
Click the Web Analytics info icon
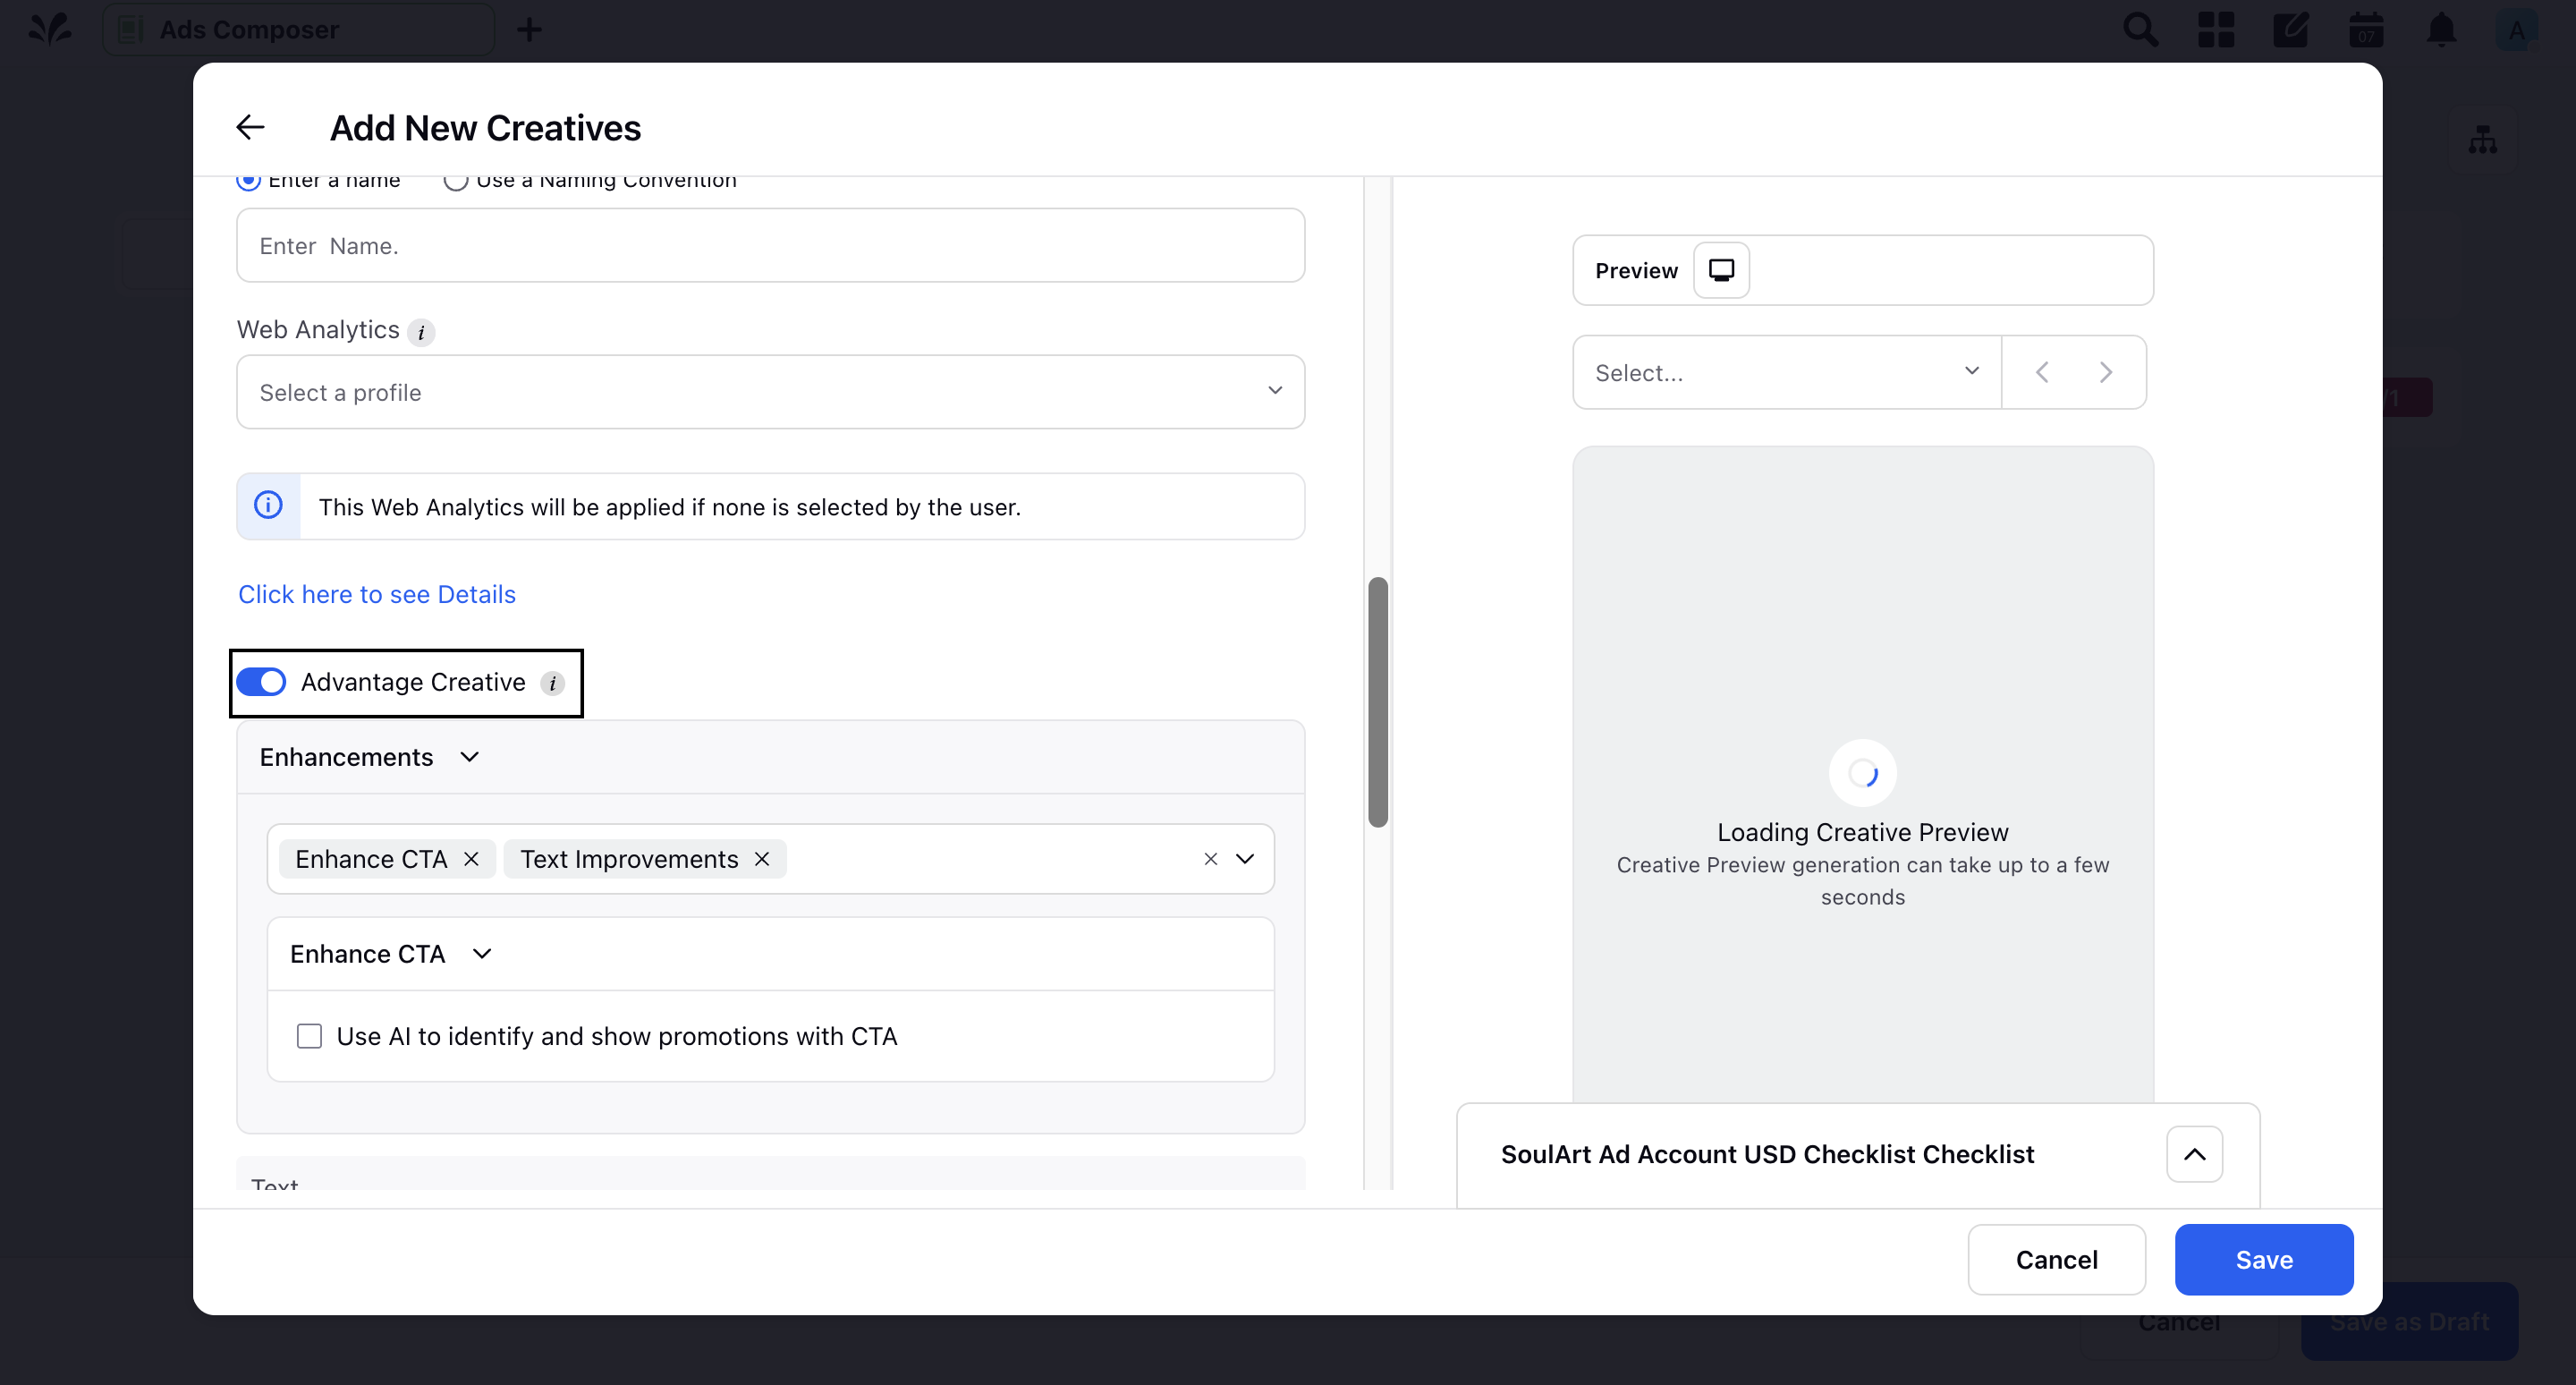tap(421, 332)
